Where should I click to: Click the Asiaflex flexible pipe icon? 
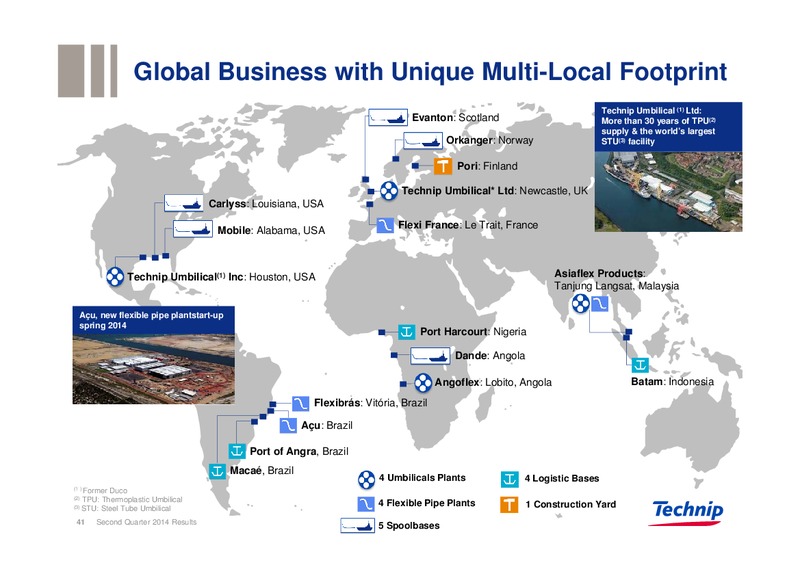(599, 304)
